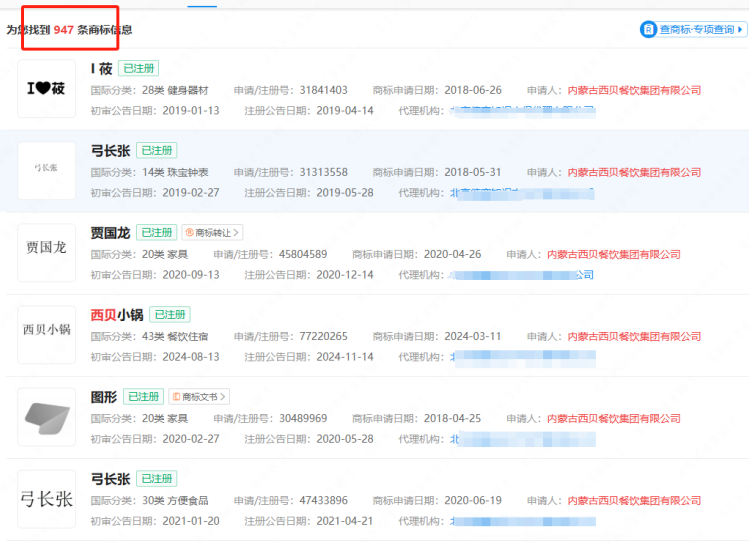Open agency link in 贾国龙 row
Image resolution: width=749 pixels, height=543 pixels.
pos(522,275)
